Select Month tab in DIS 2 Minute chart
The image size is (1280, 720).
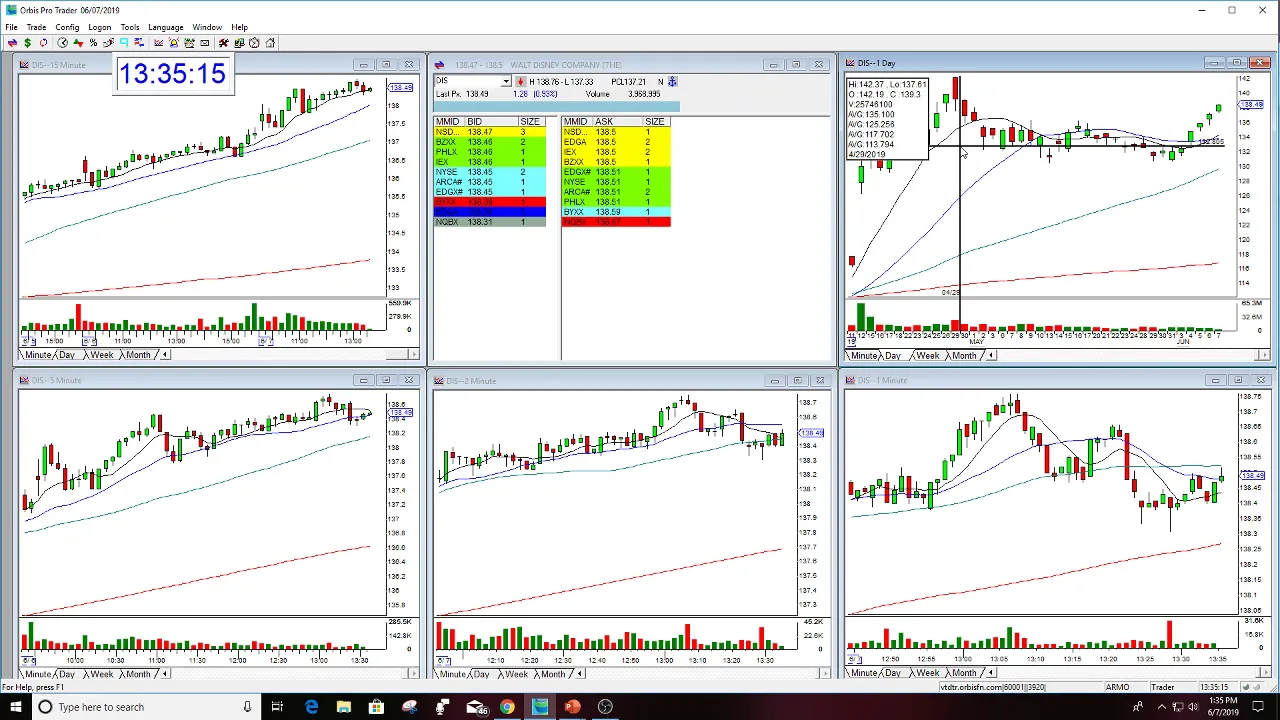click(x=553, y=673)
